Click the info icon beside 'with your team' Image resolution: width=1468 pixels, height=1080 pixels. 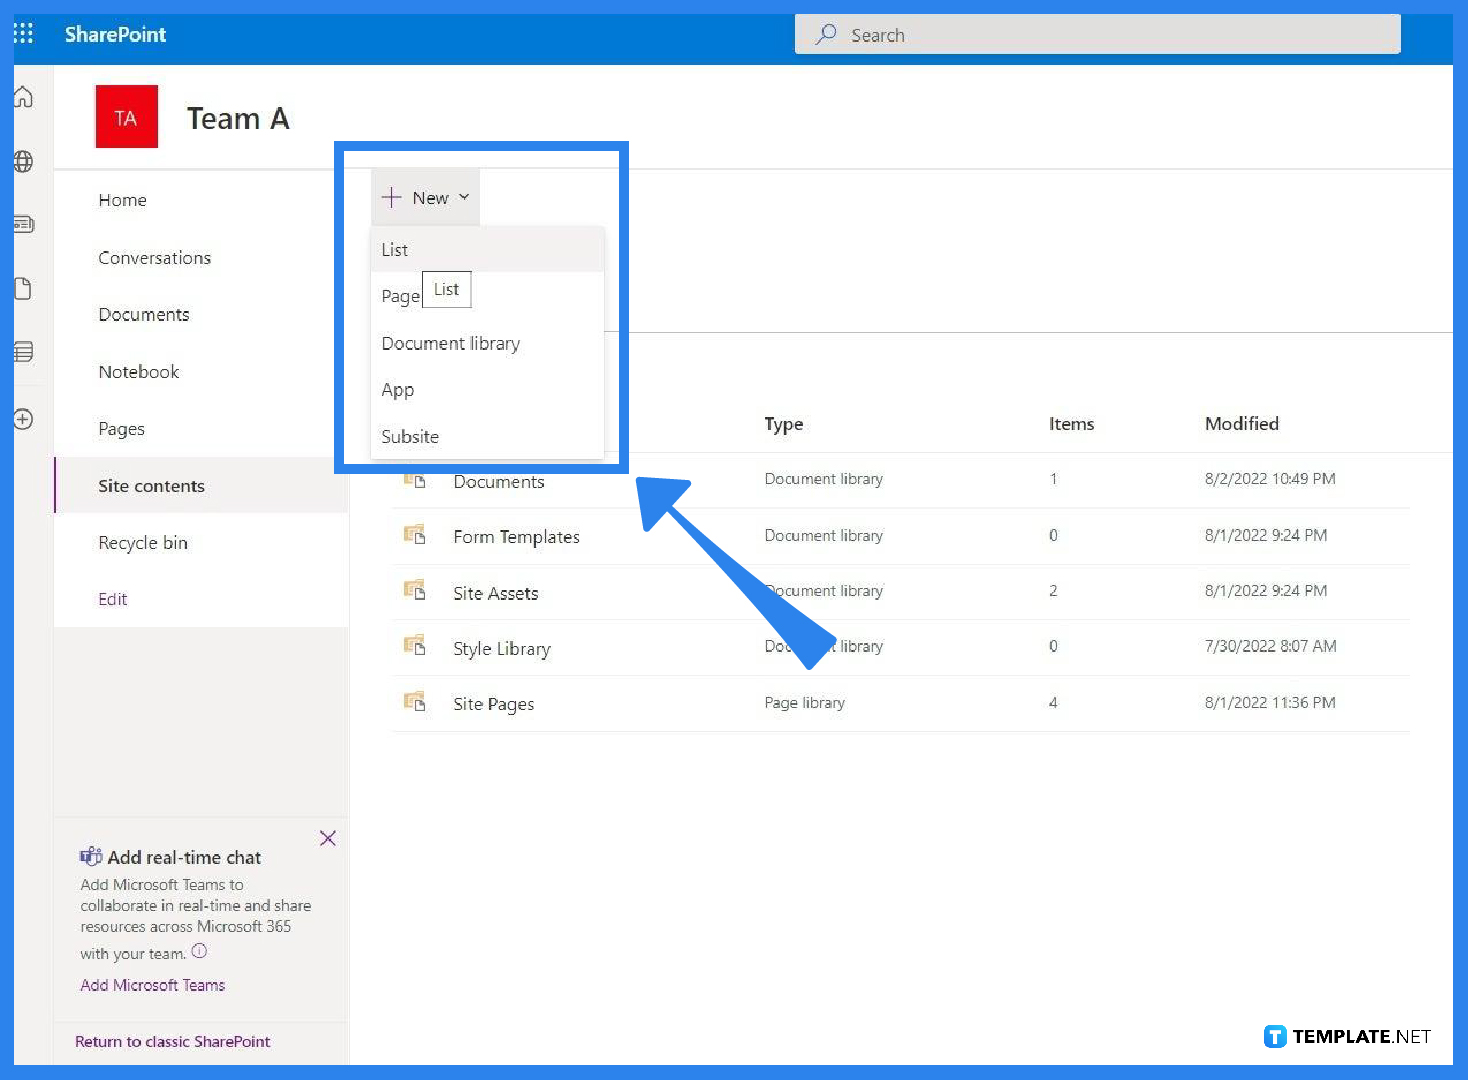(x=199, y=951)
